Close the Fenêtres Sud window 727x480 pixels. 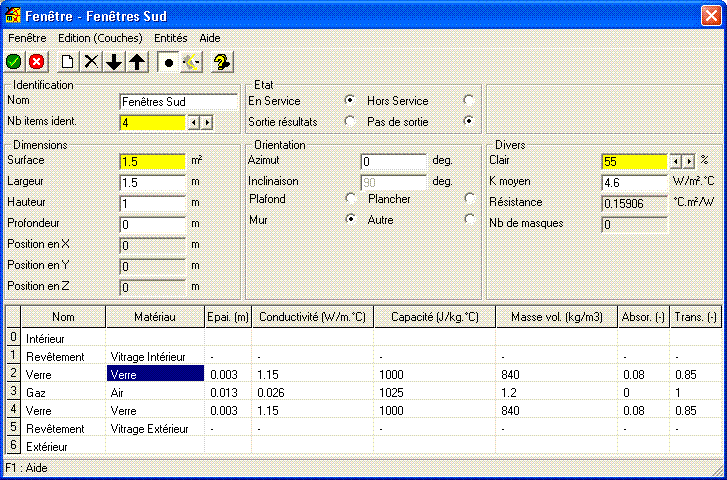(711, 16)
